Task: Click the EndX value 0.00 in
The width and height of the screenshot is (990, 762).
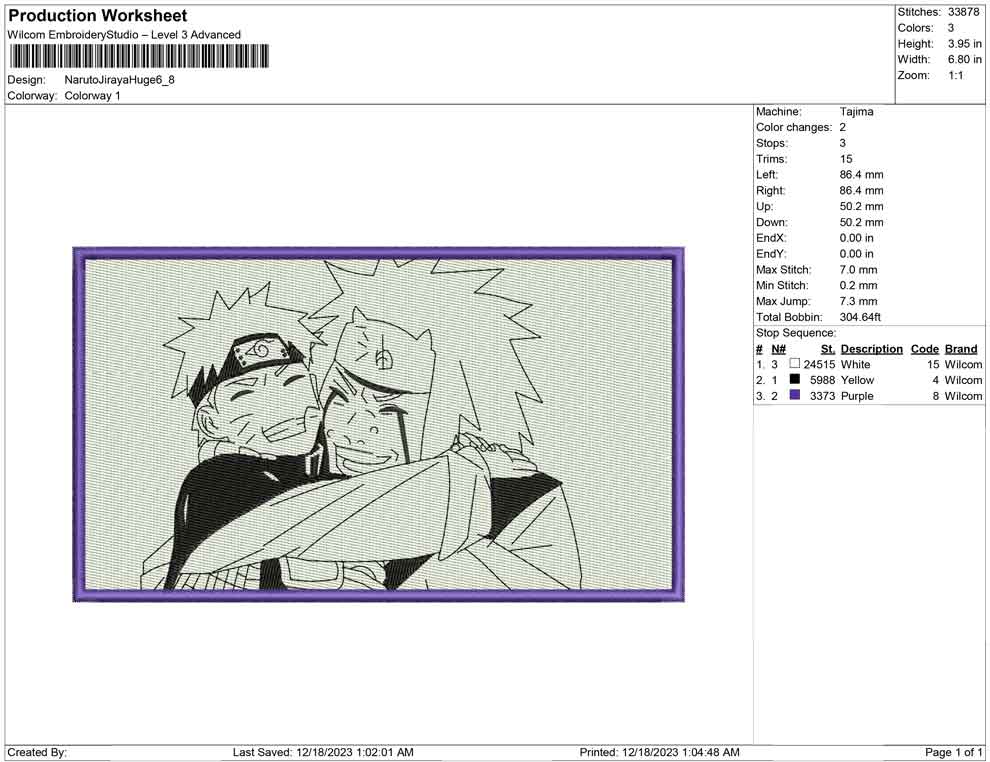Action: [x=856, y=238]
